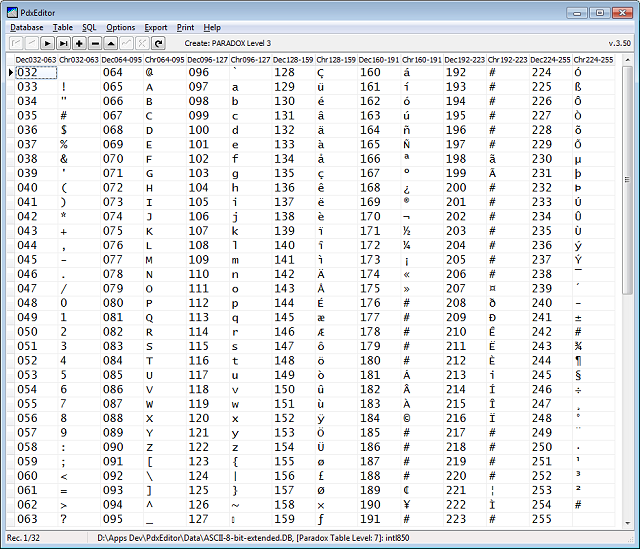Jump to last record navigator button
The height and width of the screenshot is (549, 640).
(x=63, y=43)
